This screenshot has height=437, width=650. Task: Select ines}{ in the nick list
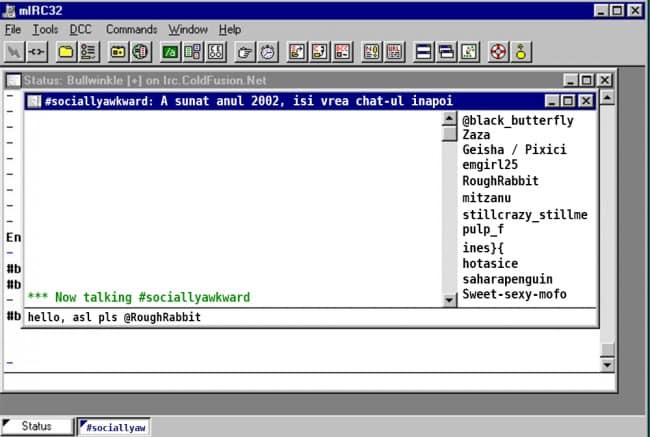point(483,248)
